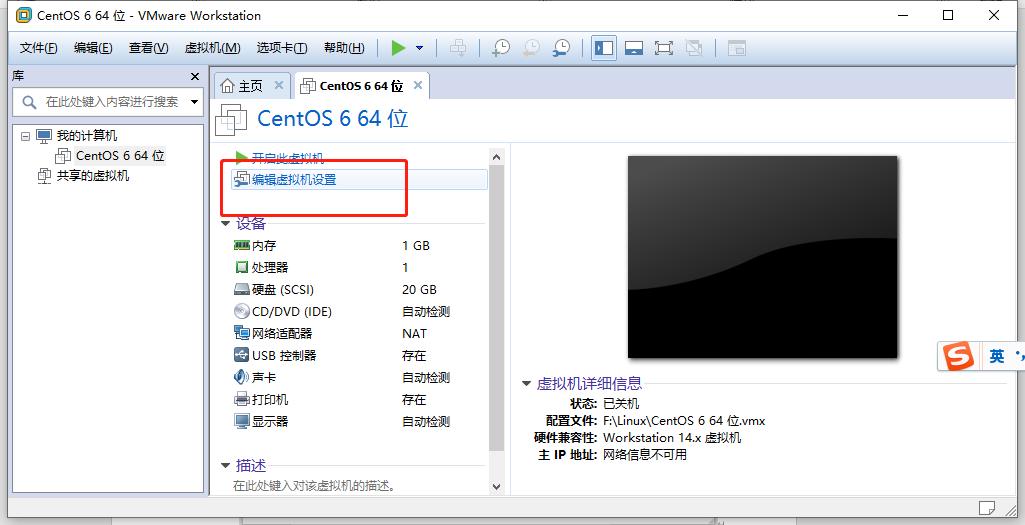Open the 文件(F) menu
The width and height of the screenshot is (1025, 525).
38,48
